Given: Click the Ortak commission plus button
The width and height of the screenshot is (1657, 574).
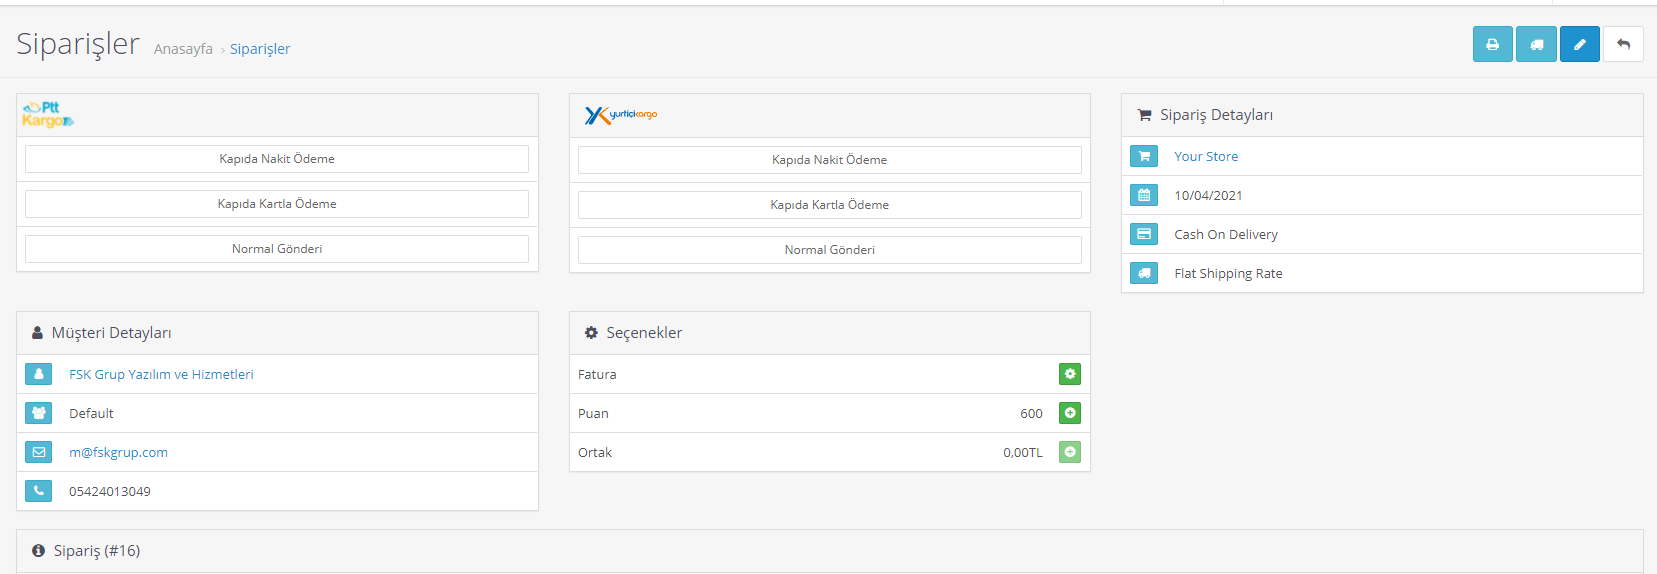Looking at the screenshot, I should (x=1070, y=452).
